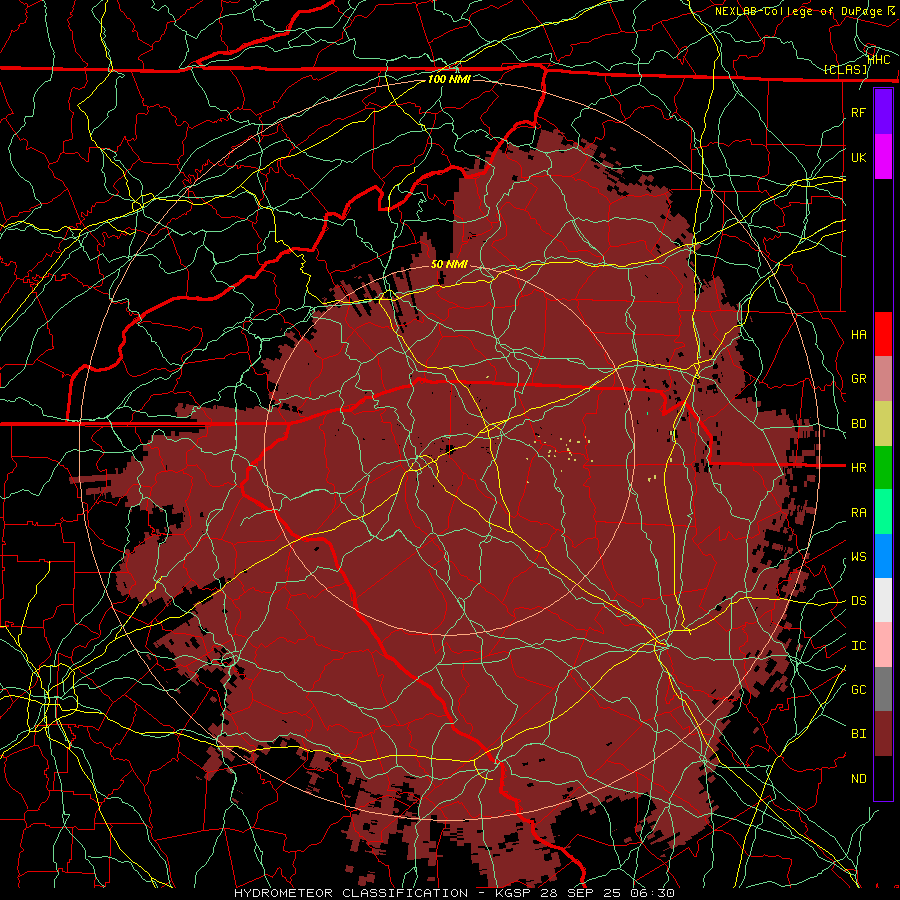Select the WS blue legend swatch
The height and width of the screenshot is (900, 900).
pos(883,556)
